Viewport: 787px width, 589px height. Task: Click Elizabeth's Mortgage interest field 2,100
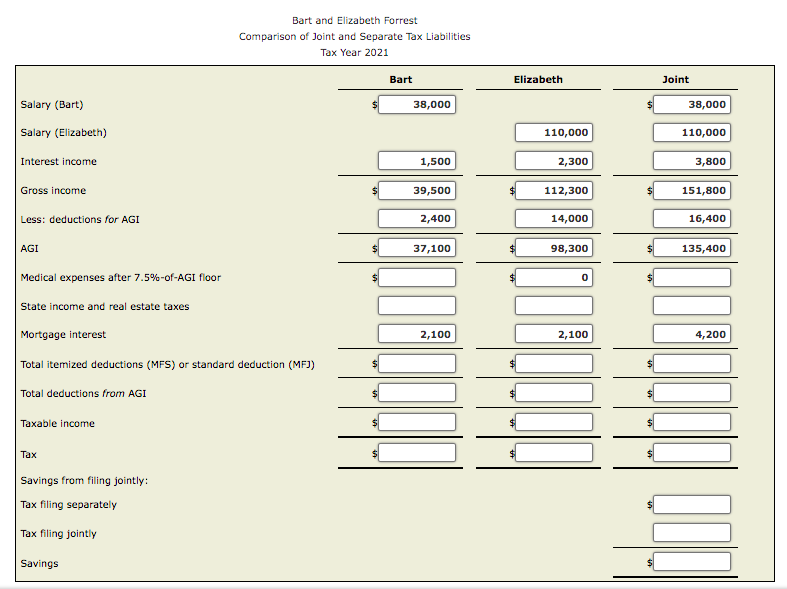554,334
